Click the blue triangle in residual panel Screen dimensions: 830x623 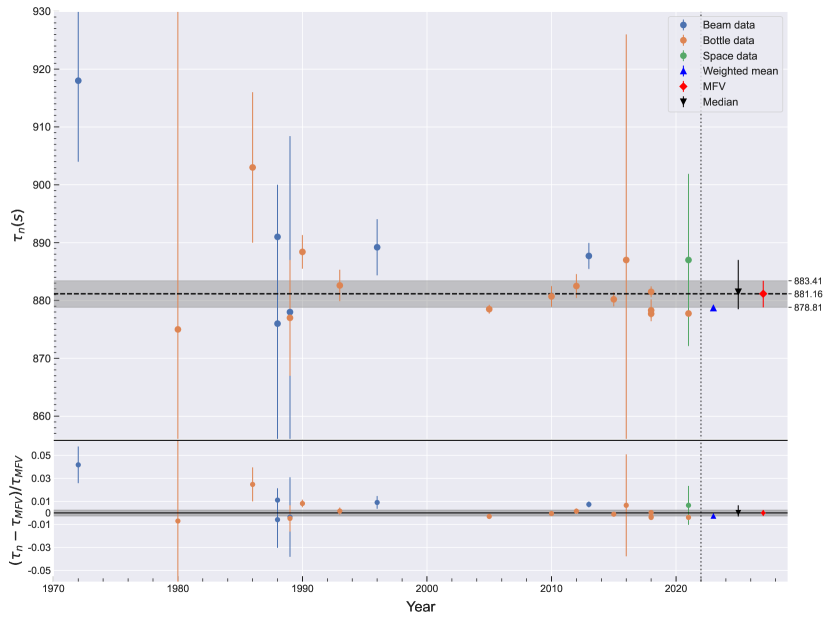click(713, 516)
